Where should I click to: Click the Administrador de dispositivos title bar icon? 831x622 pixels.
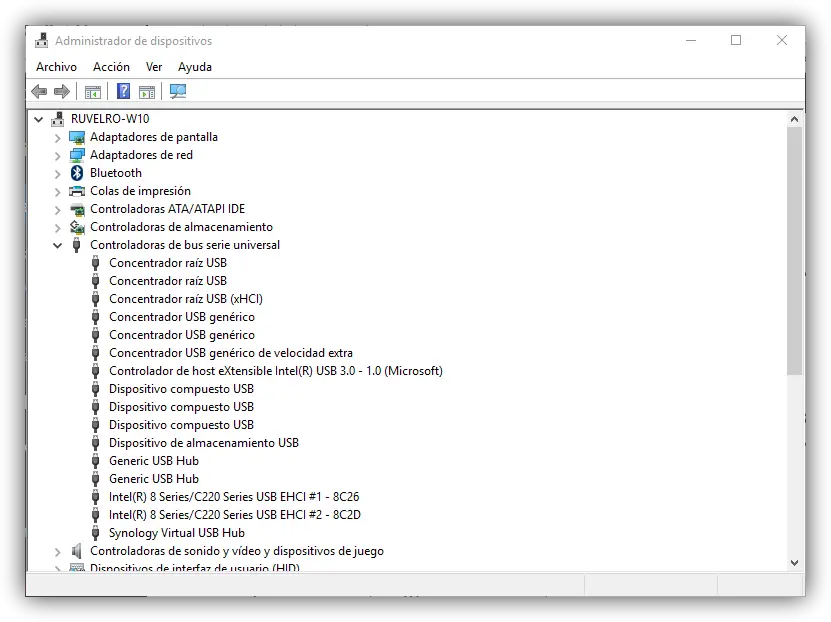41,40
